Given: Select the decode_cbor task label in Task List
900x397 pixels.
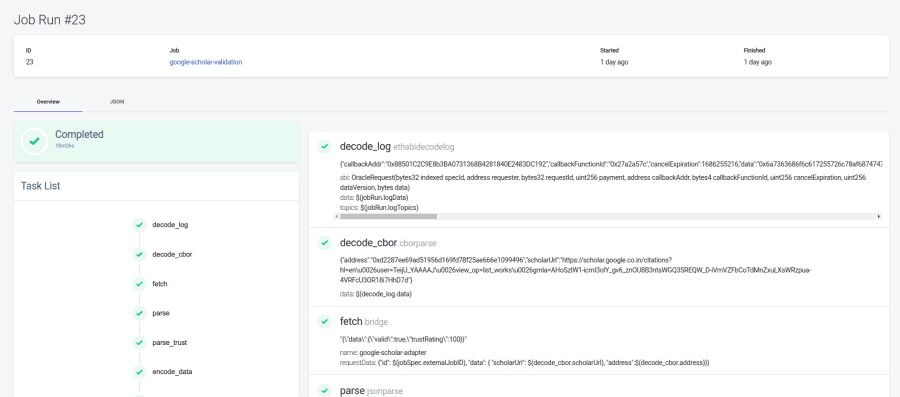Looking at the screenshot, I should pyautogui.click(x=172, y=254).
